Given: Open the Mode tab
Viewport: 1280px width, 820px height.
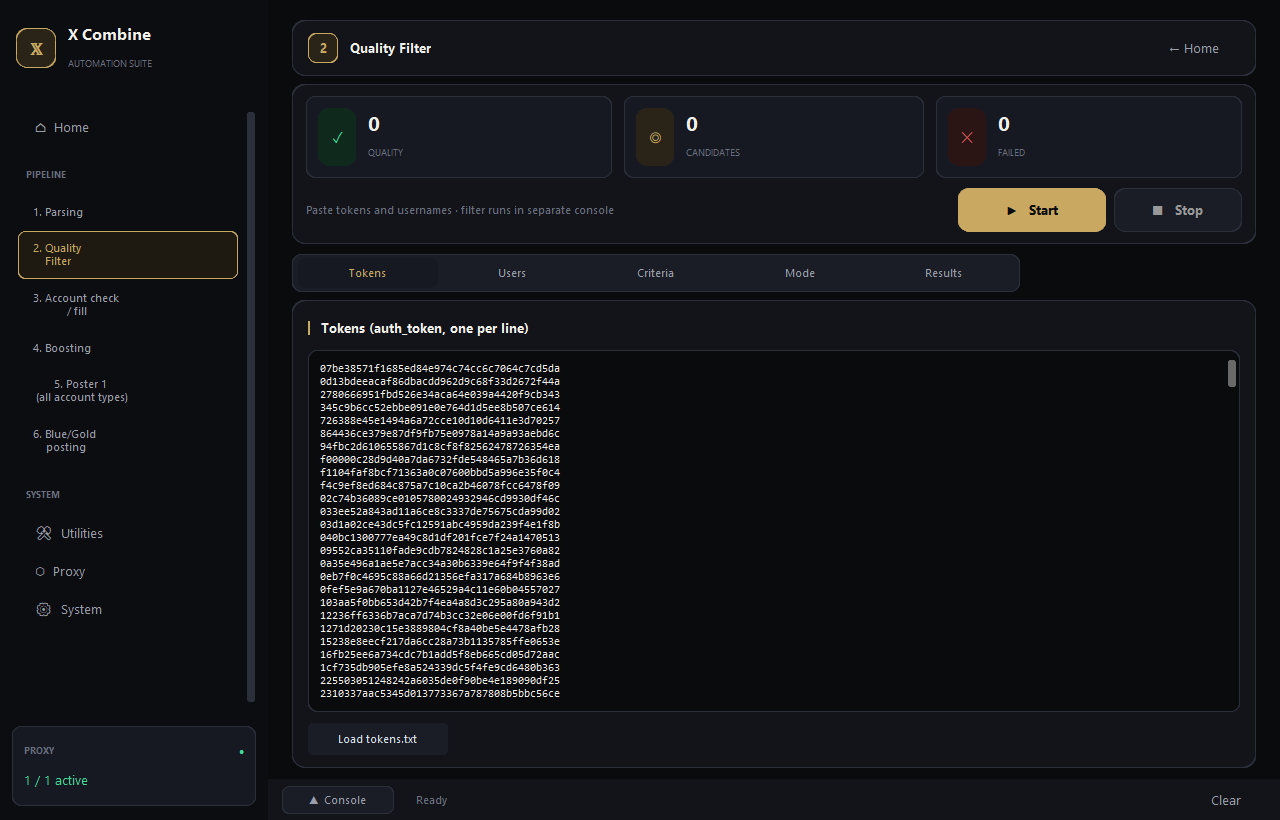Looking at the screenshot, I should pyautogui.click(x=800, y=273).
